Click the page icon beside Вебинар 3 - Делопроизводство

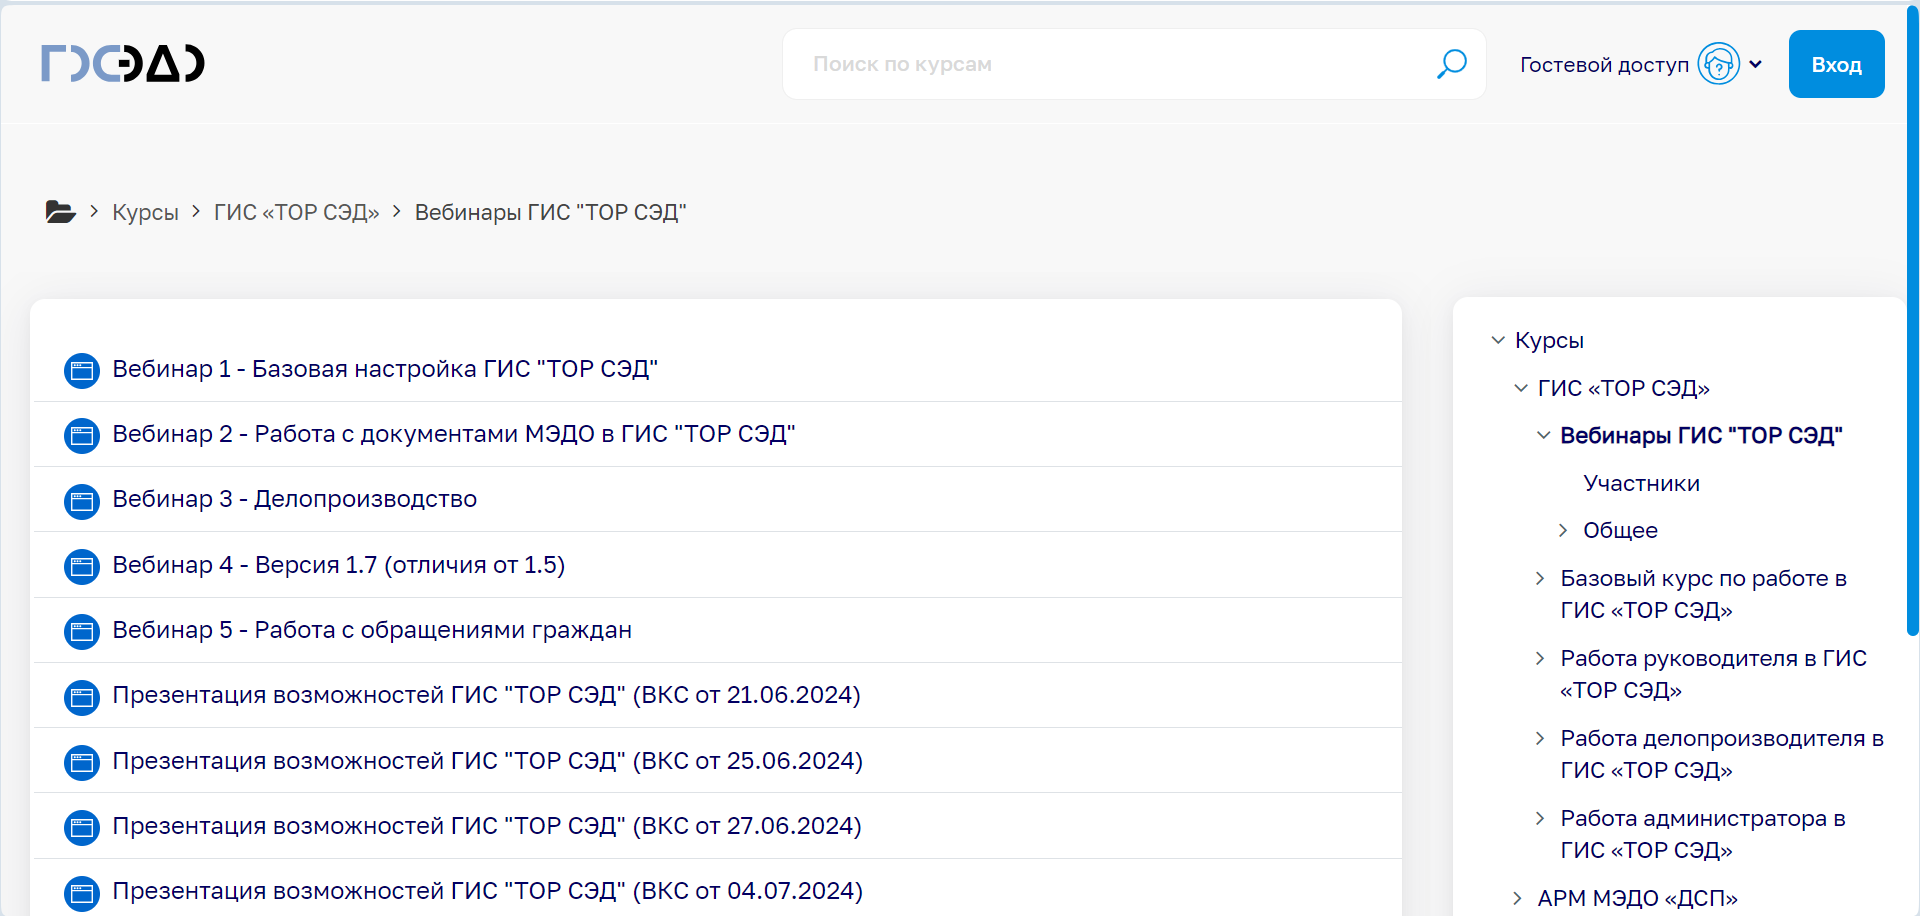[x=82, y=501]
